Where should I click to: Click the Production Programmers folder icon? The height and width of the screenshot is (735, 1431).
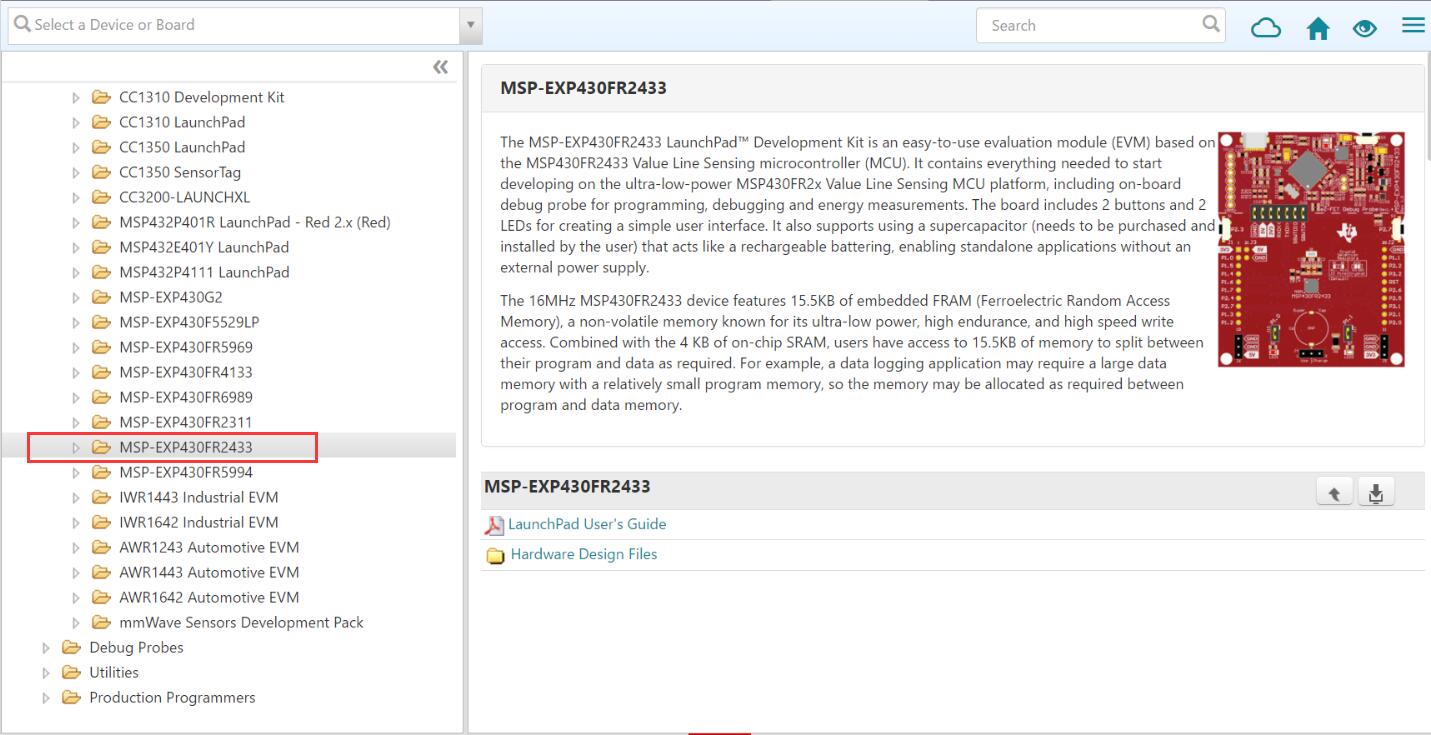tap(71, 697)
